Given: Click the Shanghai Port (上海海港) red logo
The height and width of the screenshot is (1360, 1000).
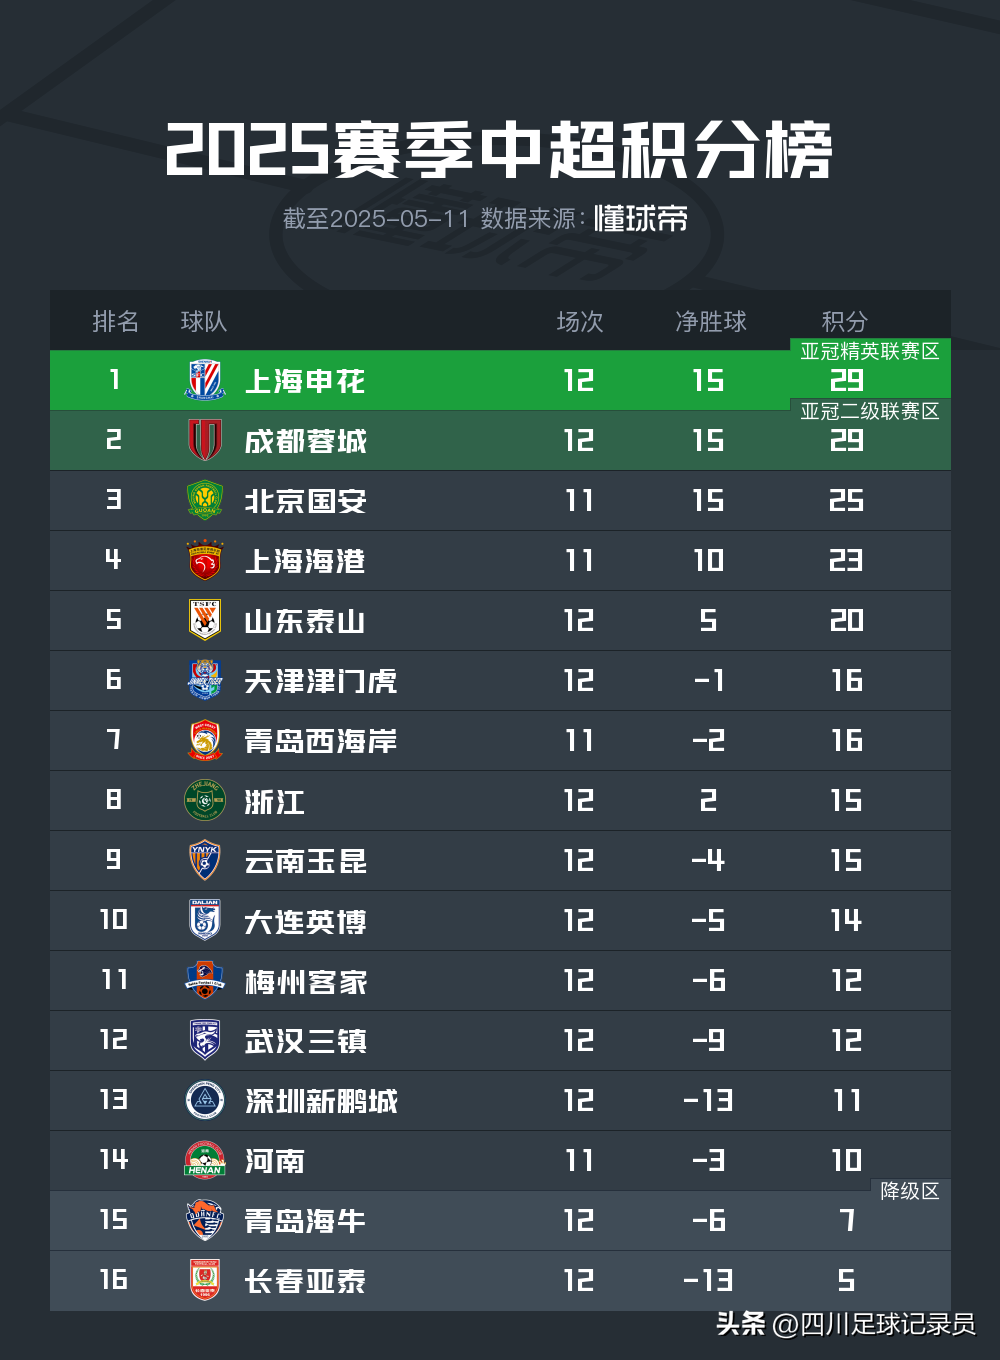Looking at the screenshot, I should tap(205, 560).
